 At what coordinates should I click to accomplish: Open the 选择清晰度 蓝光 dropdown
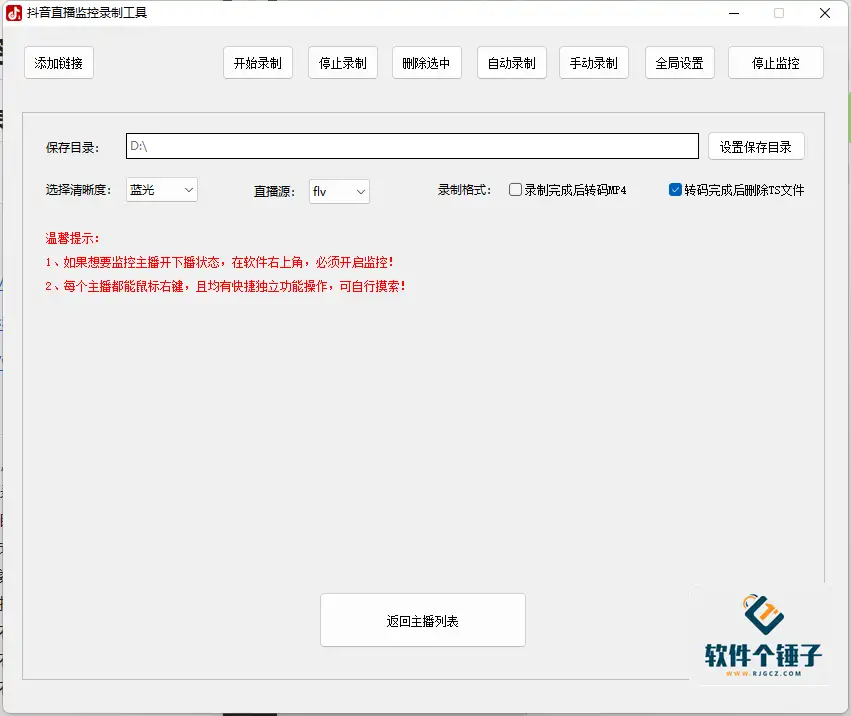(x=162, y=190)
